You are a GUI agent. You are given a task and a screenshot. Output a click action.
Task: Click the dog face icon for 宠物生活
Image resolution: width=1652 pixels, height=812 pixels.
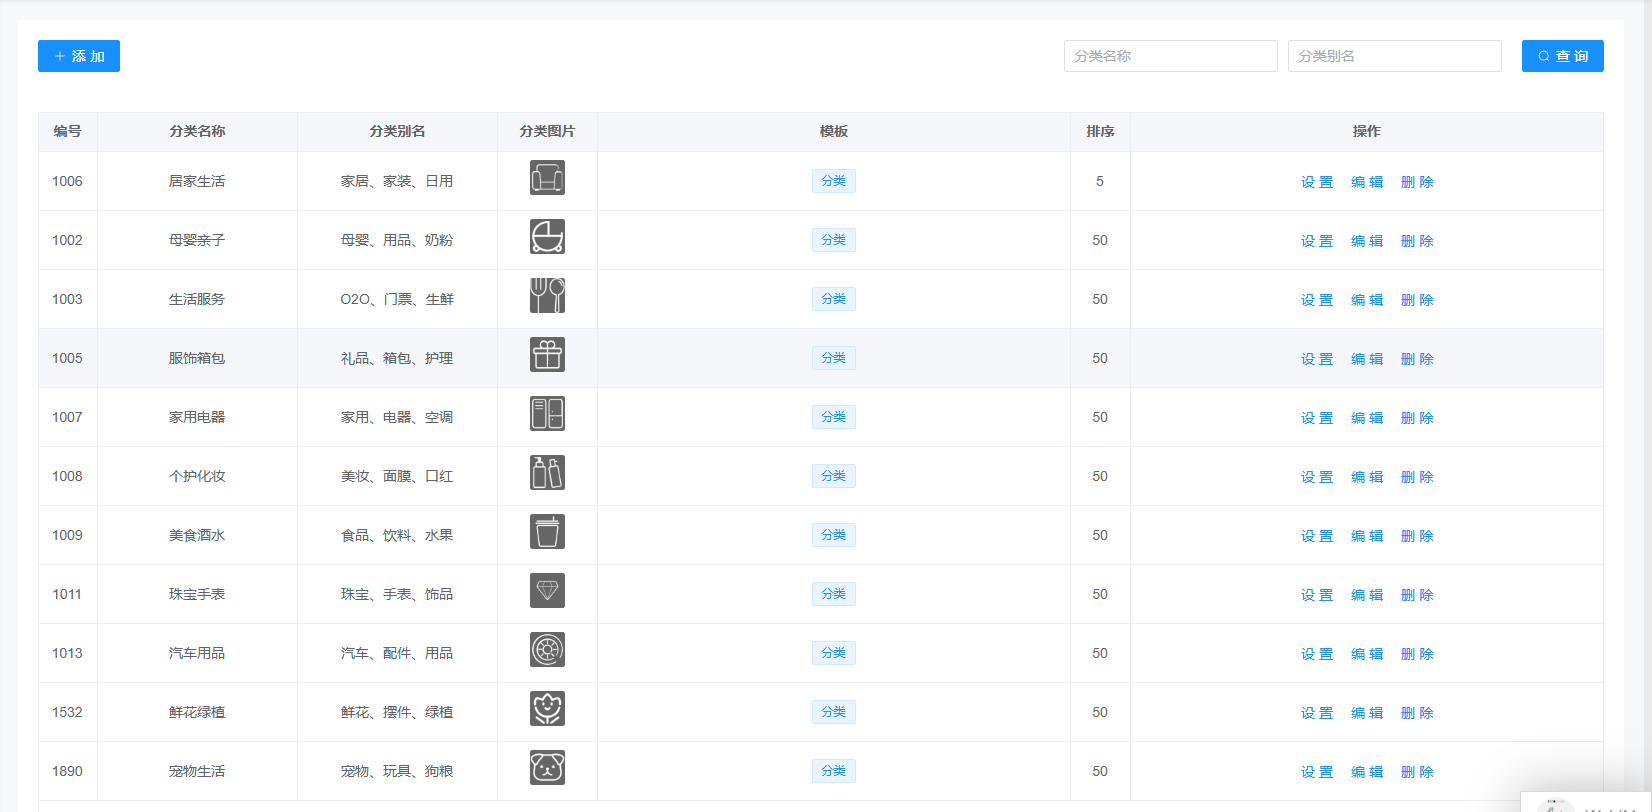point(547,768)
